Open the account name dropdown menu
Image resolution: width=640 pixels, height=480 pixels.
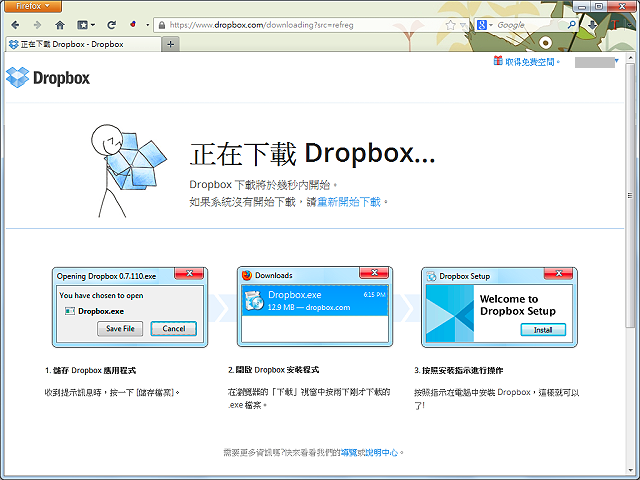click(597, 62)
